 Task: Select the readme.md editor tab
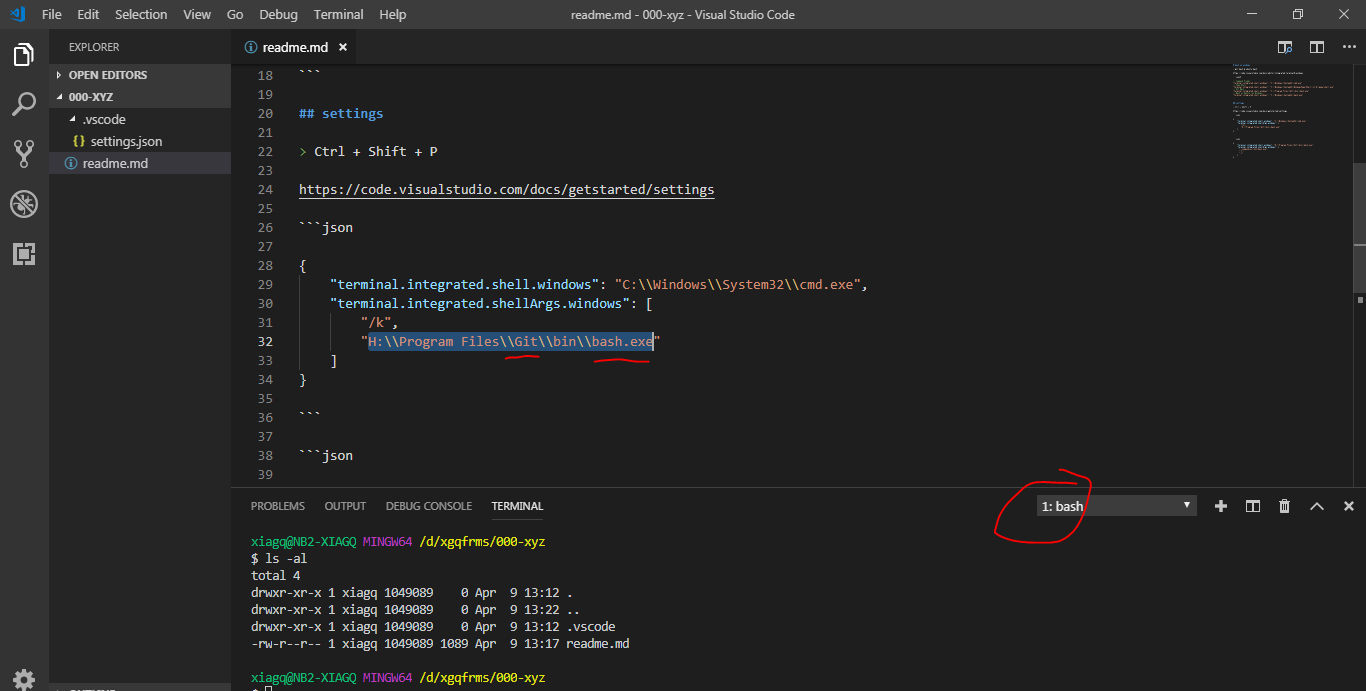(295, 47)
